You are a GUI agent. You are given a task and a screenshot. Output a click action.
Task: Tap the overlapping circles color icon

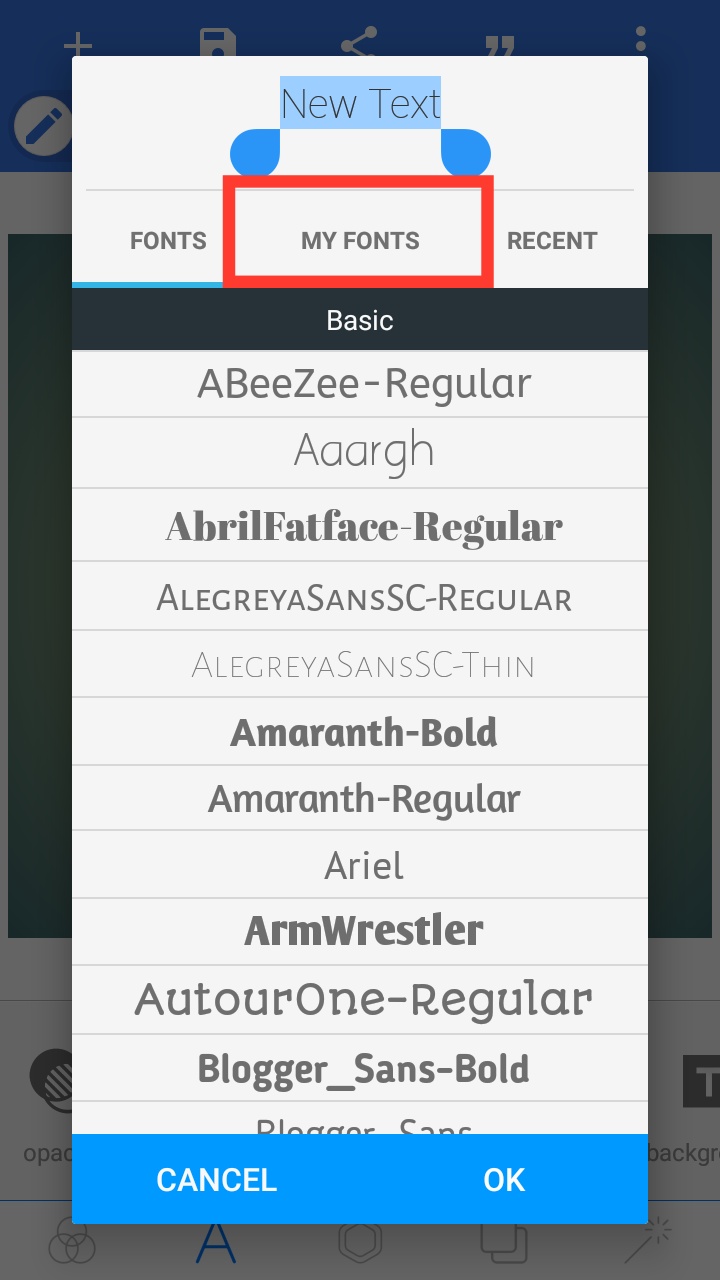72,1241
